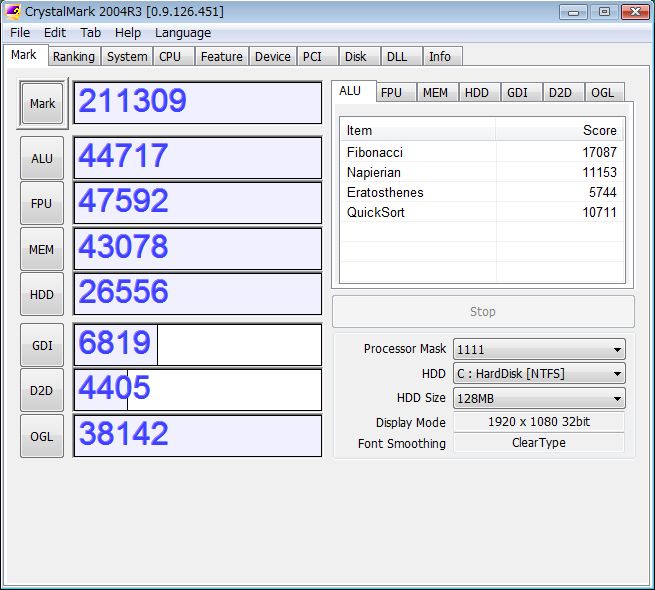
Task: Show the GDI results sub-tab
Action: click(x=521, y=92)
